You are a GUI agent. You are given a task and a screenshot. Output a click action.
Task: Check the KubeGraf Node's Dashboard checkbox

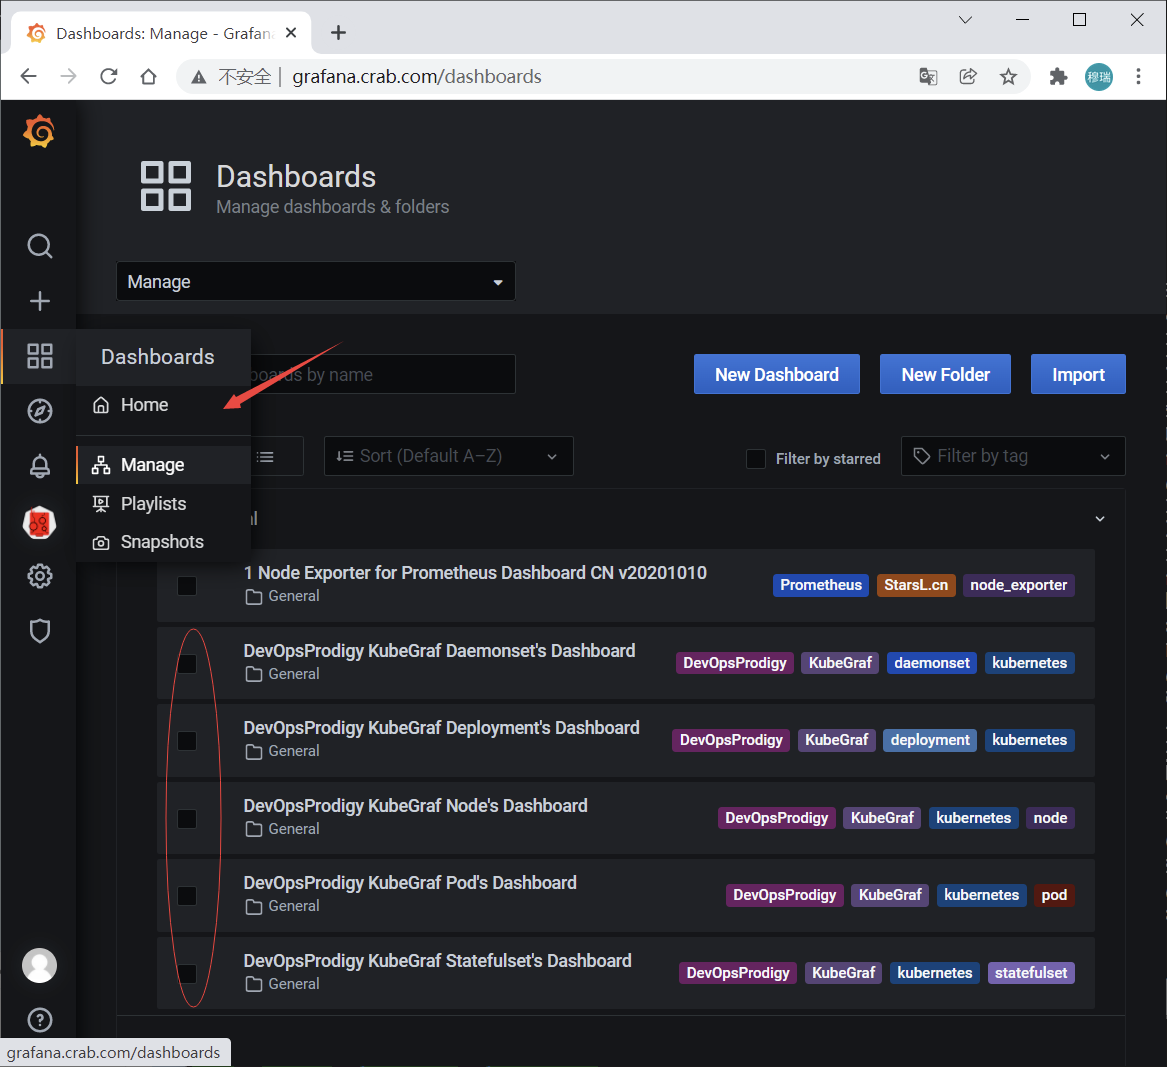point(187,818)
